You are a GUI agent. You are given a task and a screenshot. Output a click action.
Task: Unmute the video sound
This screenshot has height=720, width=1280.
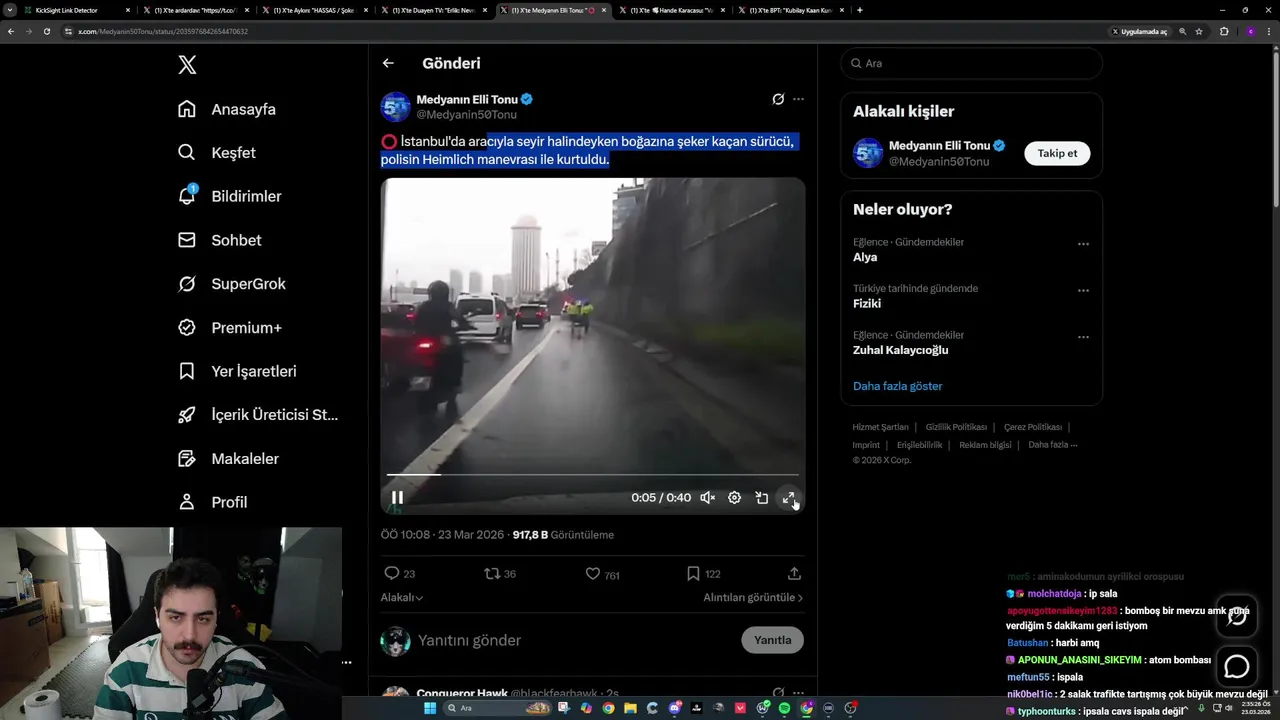pos(707,497)
